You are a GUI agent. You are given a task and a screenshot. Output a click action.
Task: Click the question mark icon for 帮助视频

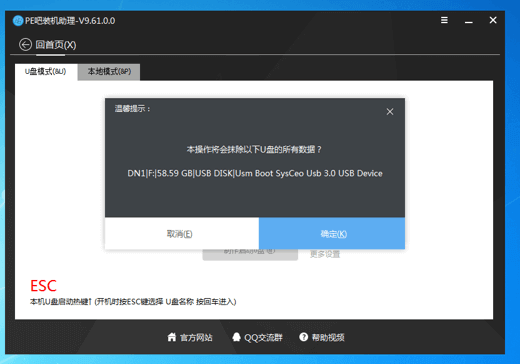click(303, 337)
